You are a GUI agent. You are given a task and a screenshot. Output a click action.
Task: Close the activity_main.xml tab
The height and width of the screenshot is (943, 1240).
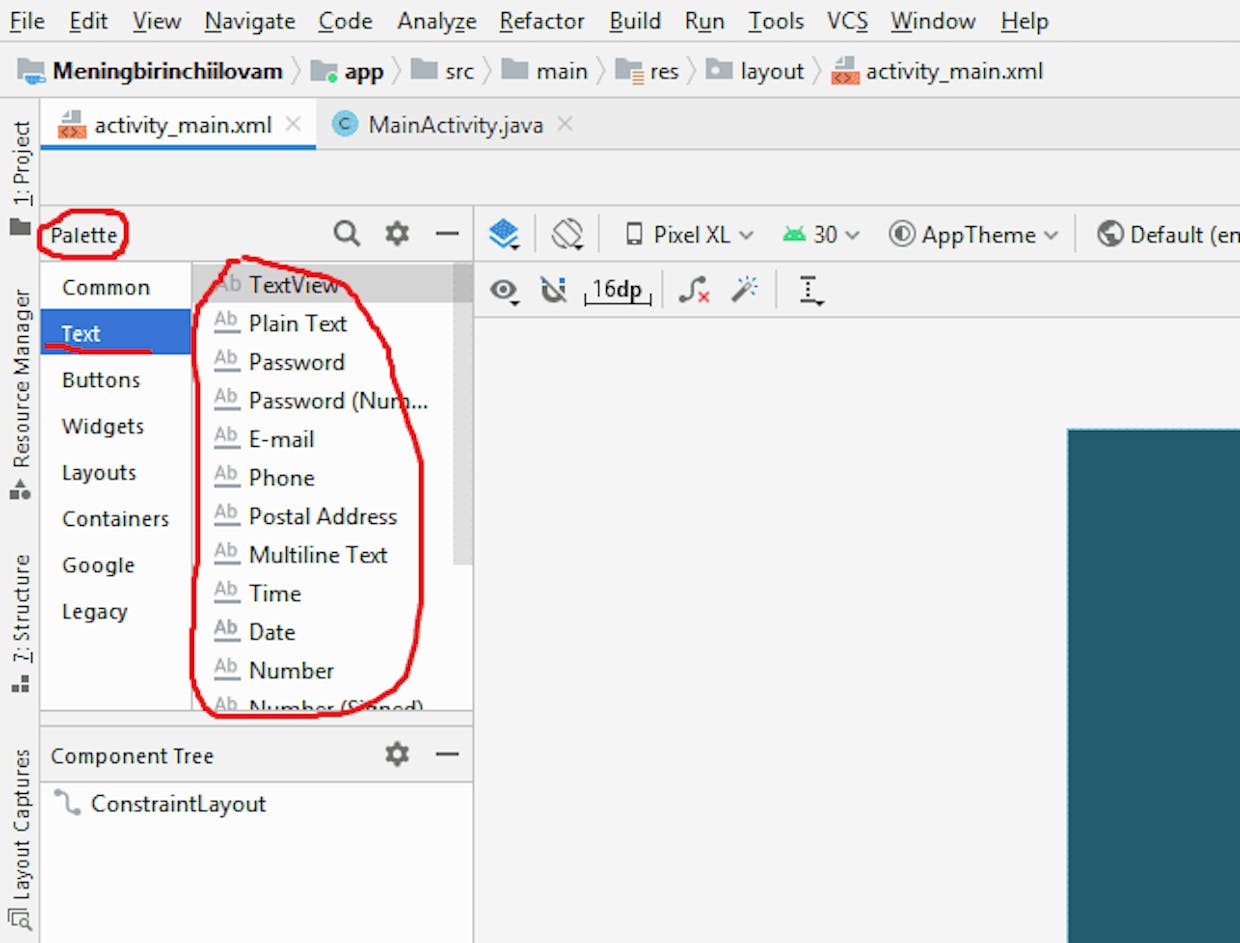[x=293, y=124]
